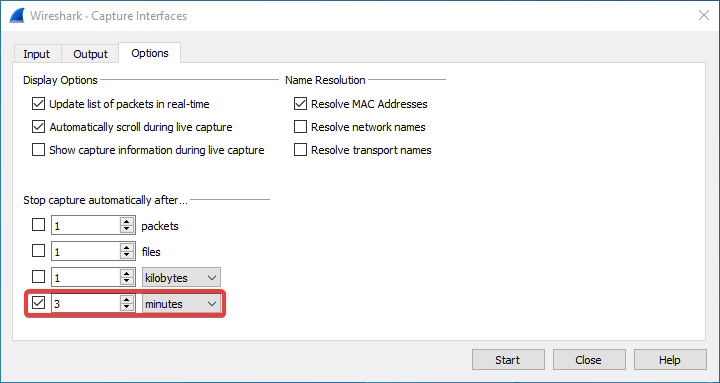Click the Wireshark shark fin icon
The height and width of the screenshot is (383, 720).
coord(17,16)
